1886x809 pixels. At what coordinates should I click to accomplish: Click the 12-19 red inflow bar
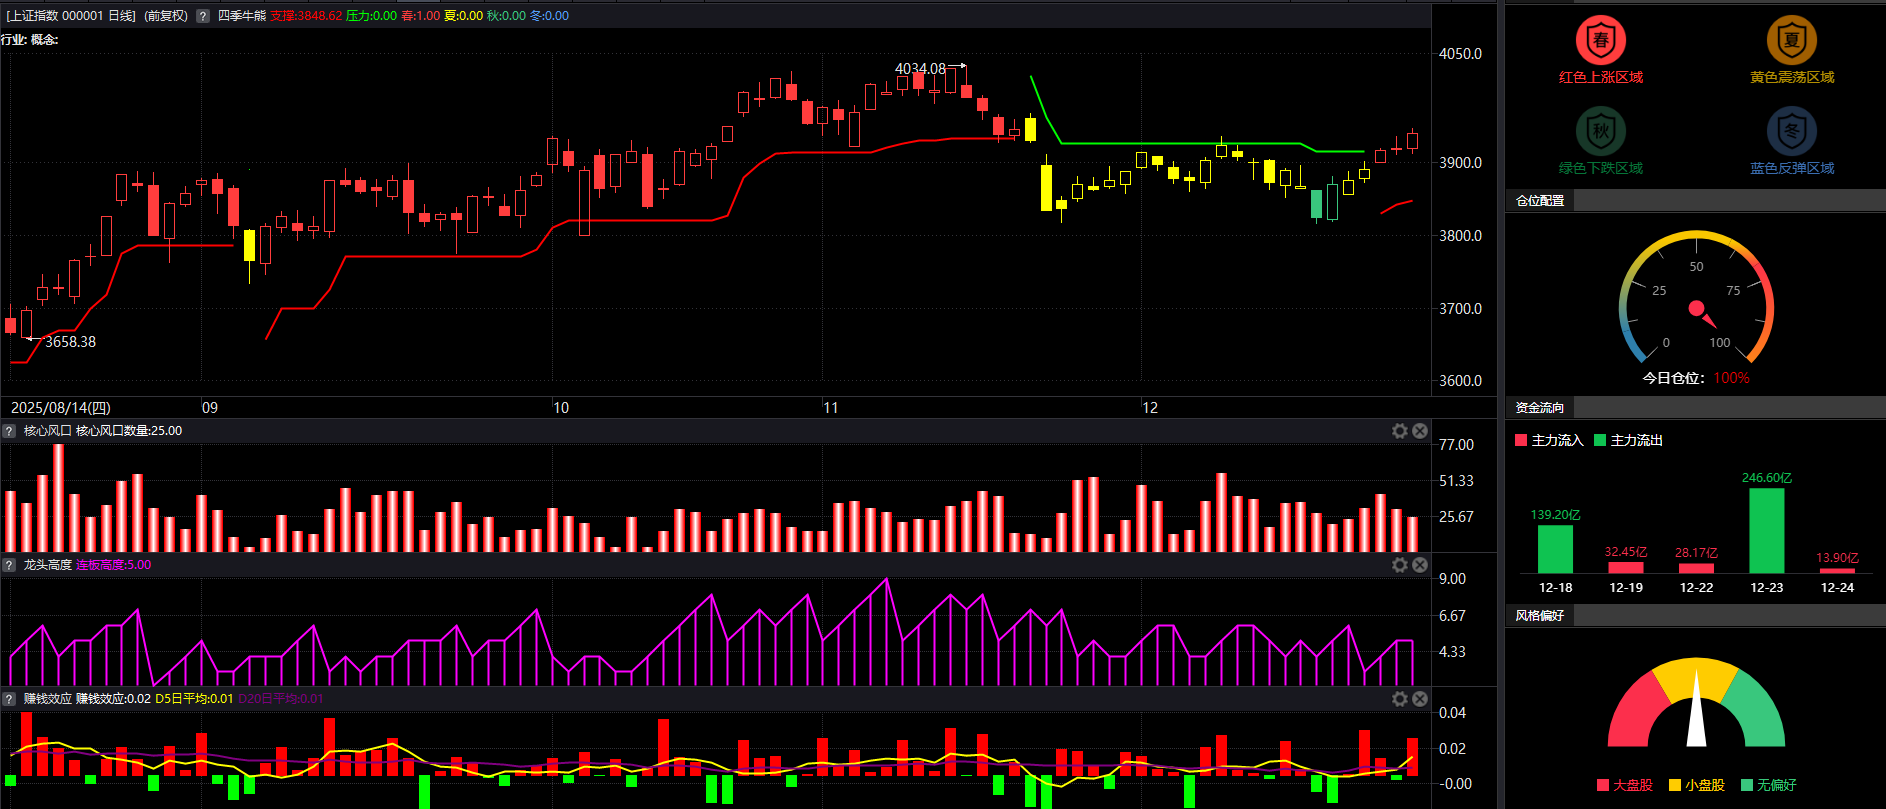tap(1626, 567)
